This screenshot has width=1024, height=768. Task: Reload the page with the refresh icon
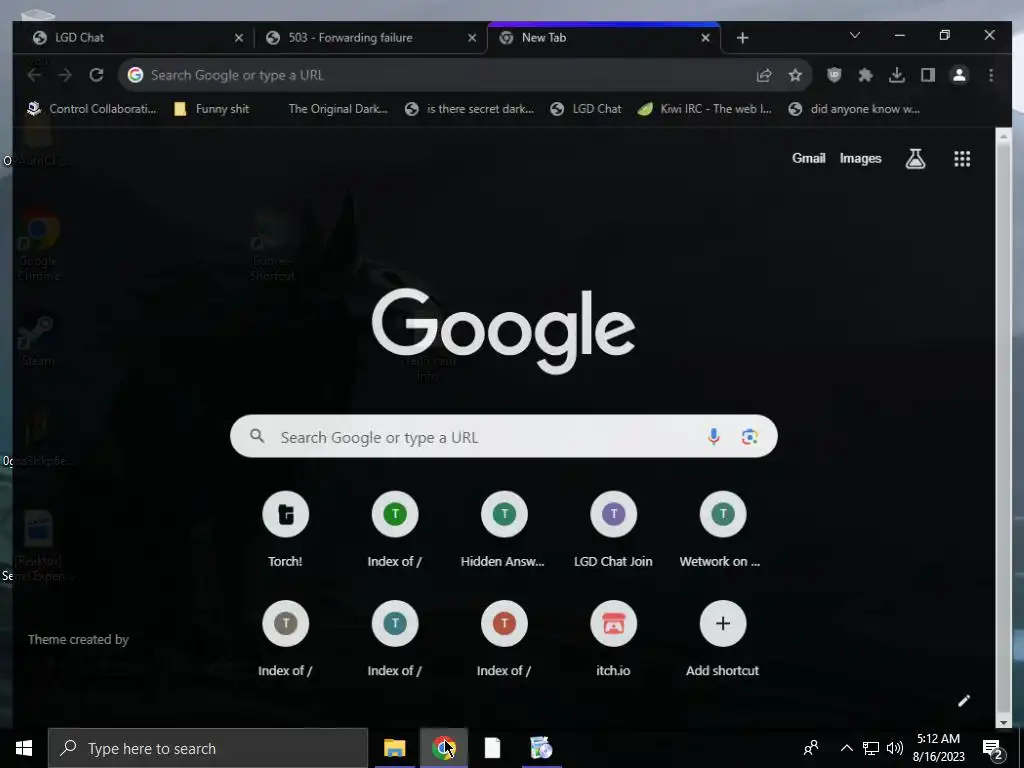(97, 75)
